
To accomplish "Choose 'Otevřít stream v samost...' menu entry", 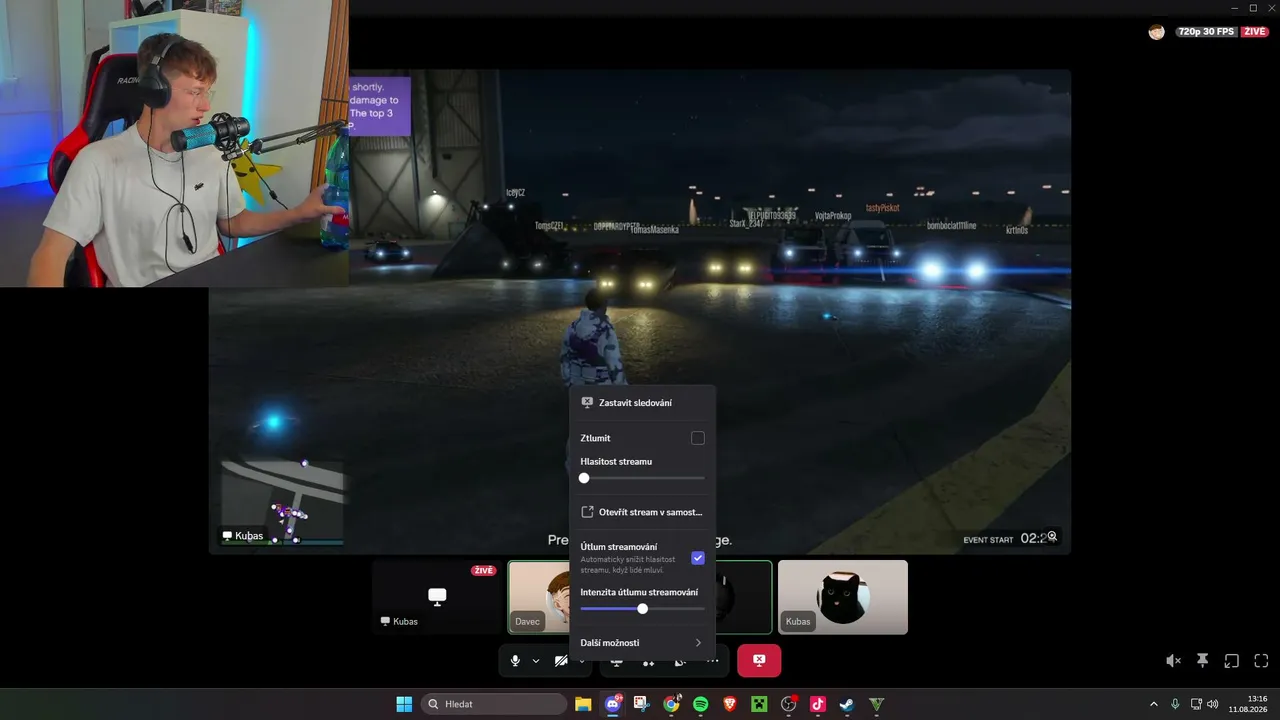I will pos(642,512).
